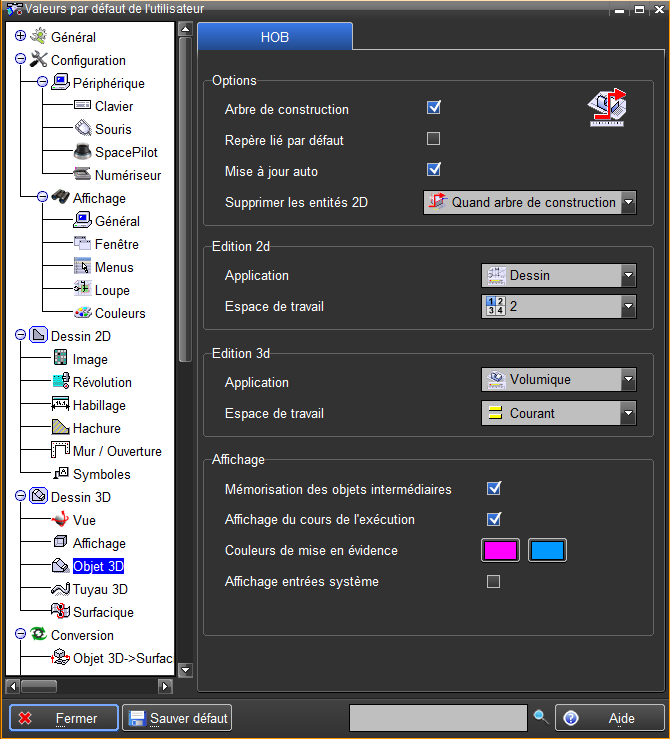
Task: Disable the Arbre de construction checkbox
Action: [x=434, y=108]
